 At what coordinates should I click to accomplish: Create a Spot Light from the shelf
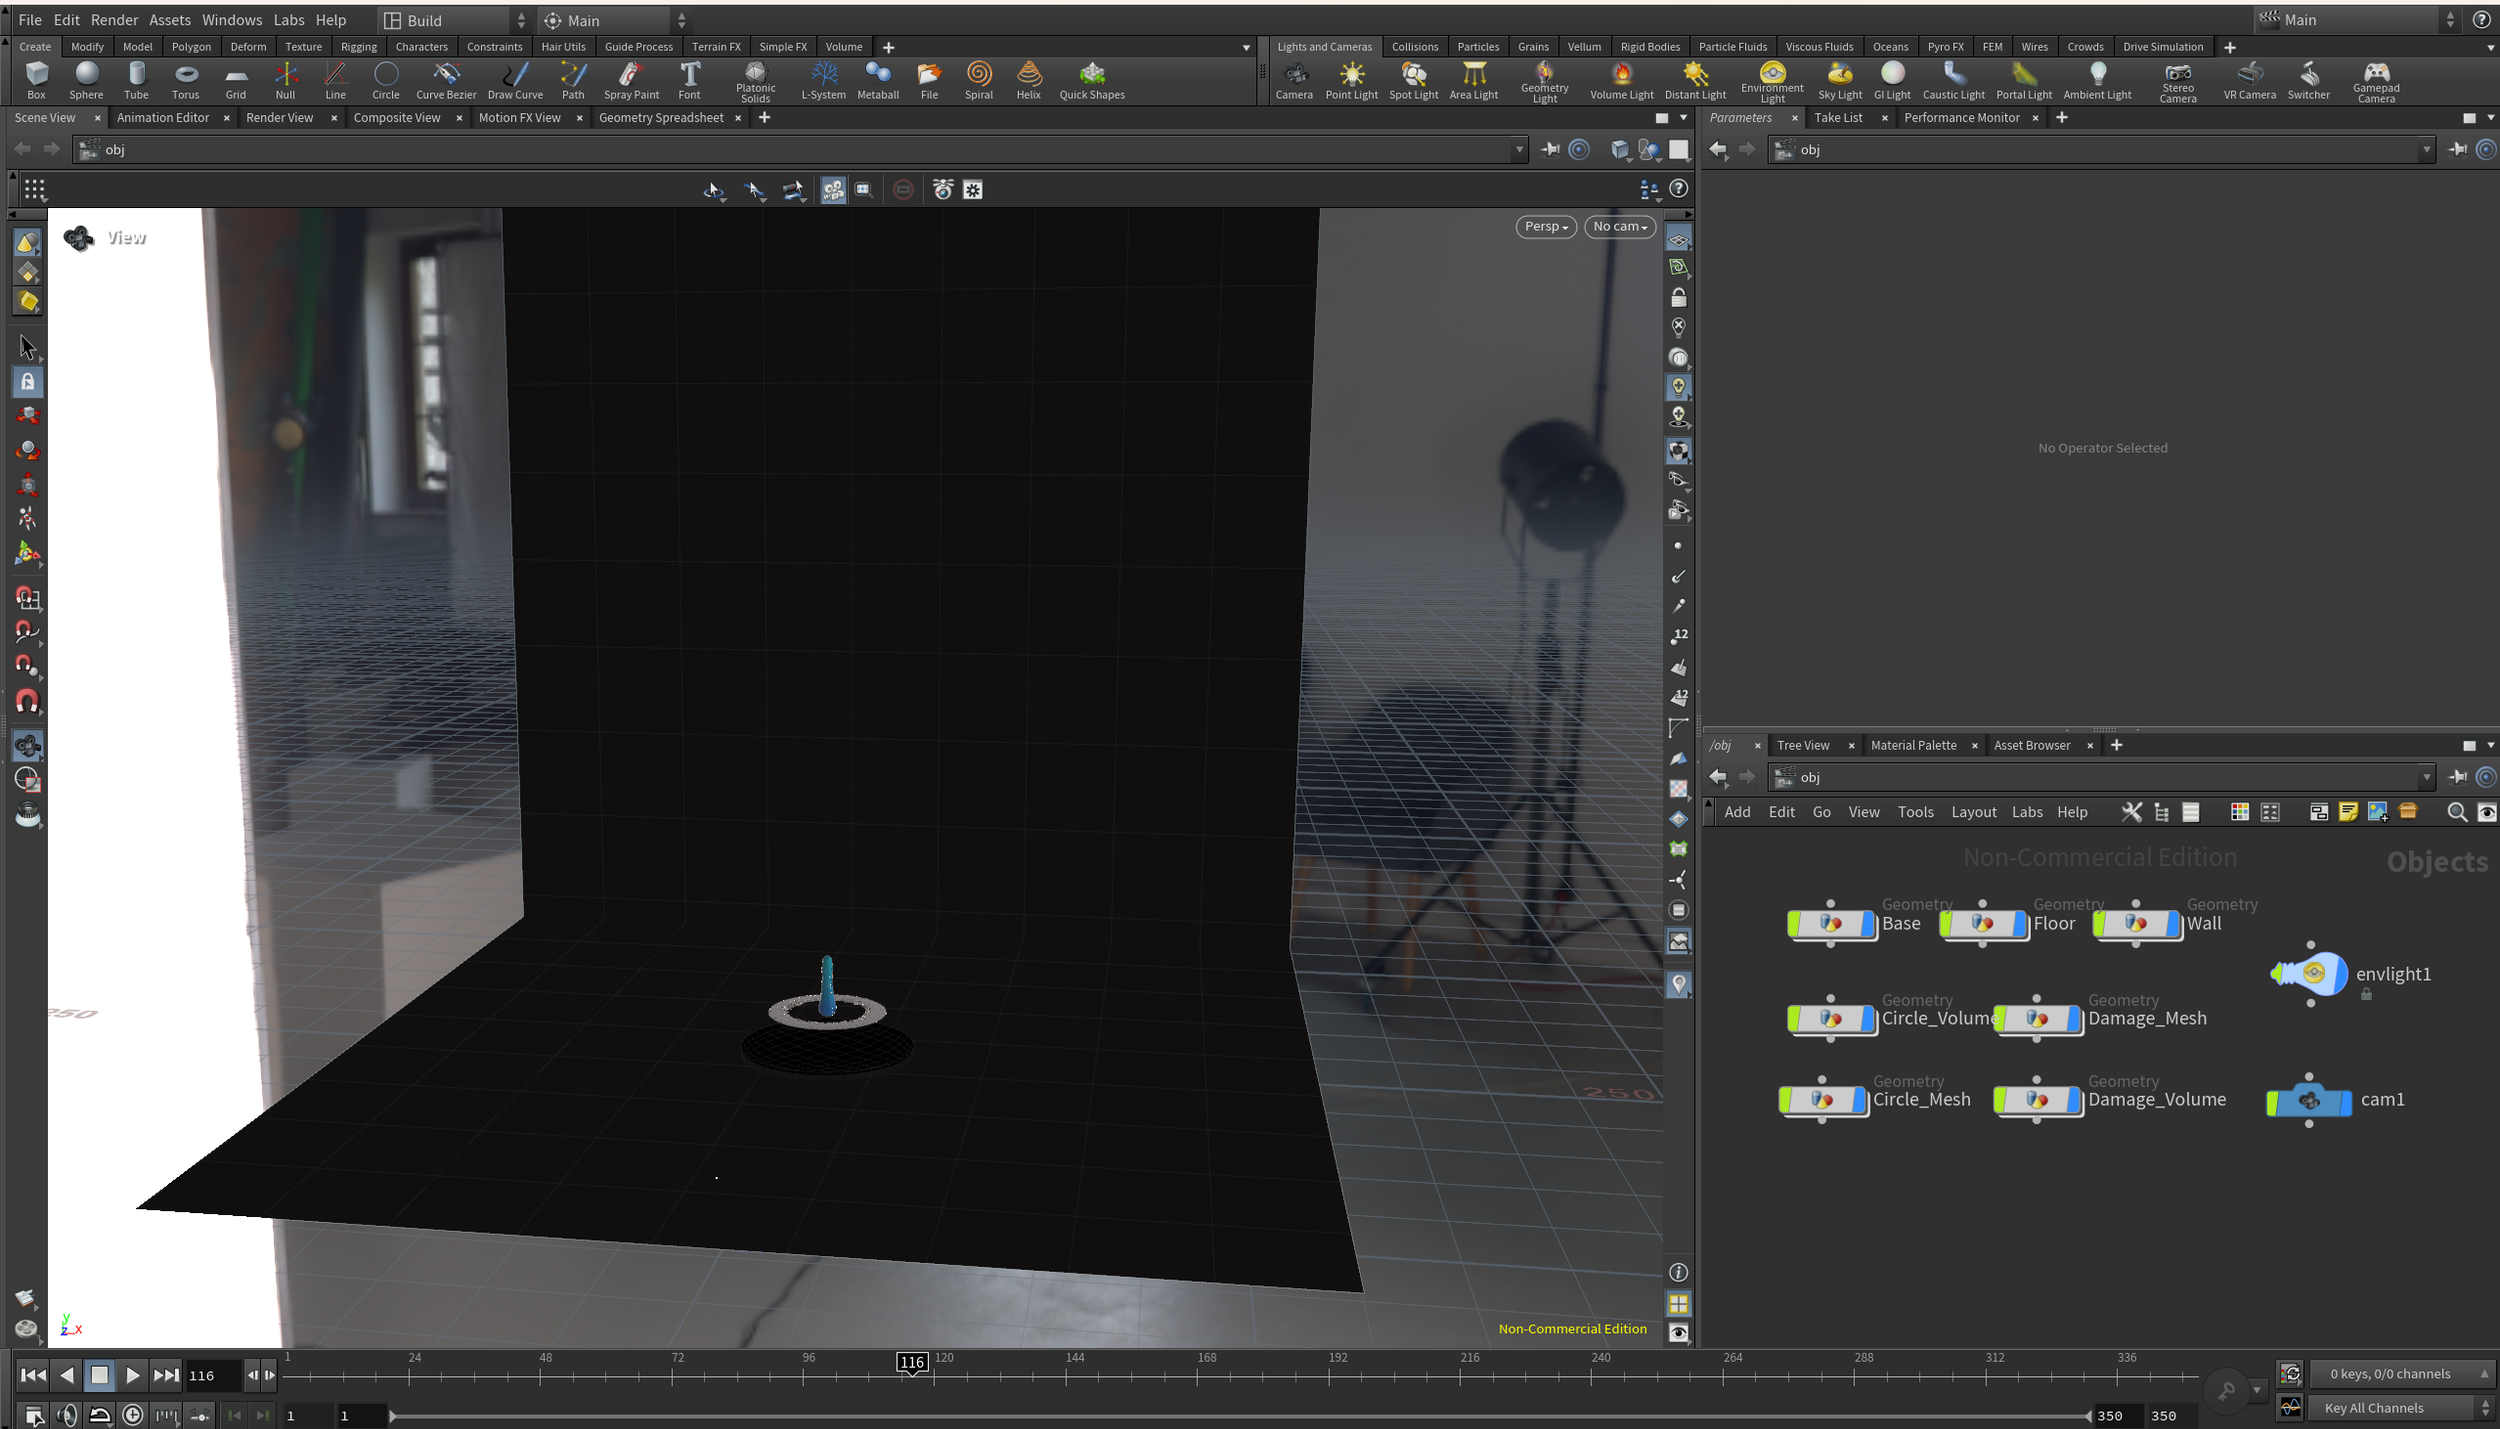pos(1413,80)
